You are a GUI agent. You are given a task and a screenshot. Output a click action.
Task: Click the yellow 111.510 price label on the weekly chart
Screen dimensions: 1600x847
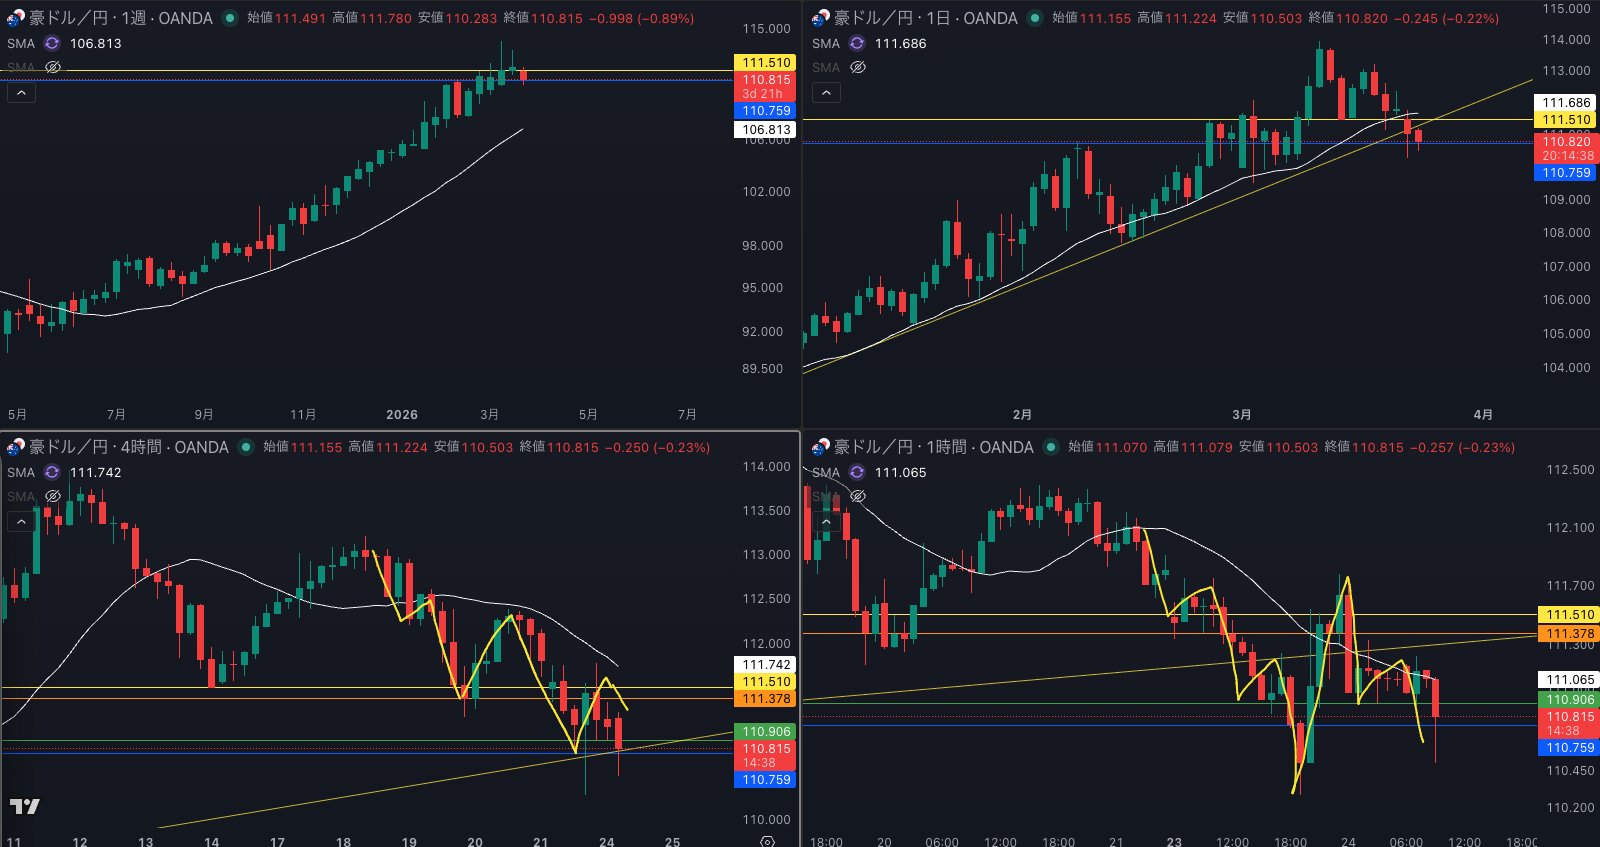pyautogui.click(x=766, y=62)
